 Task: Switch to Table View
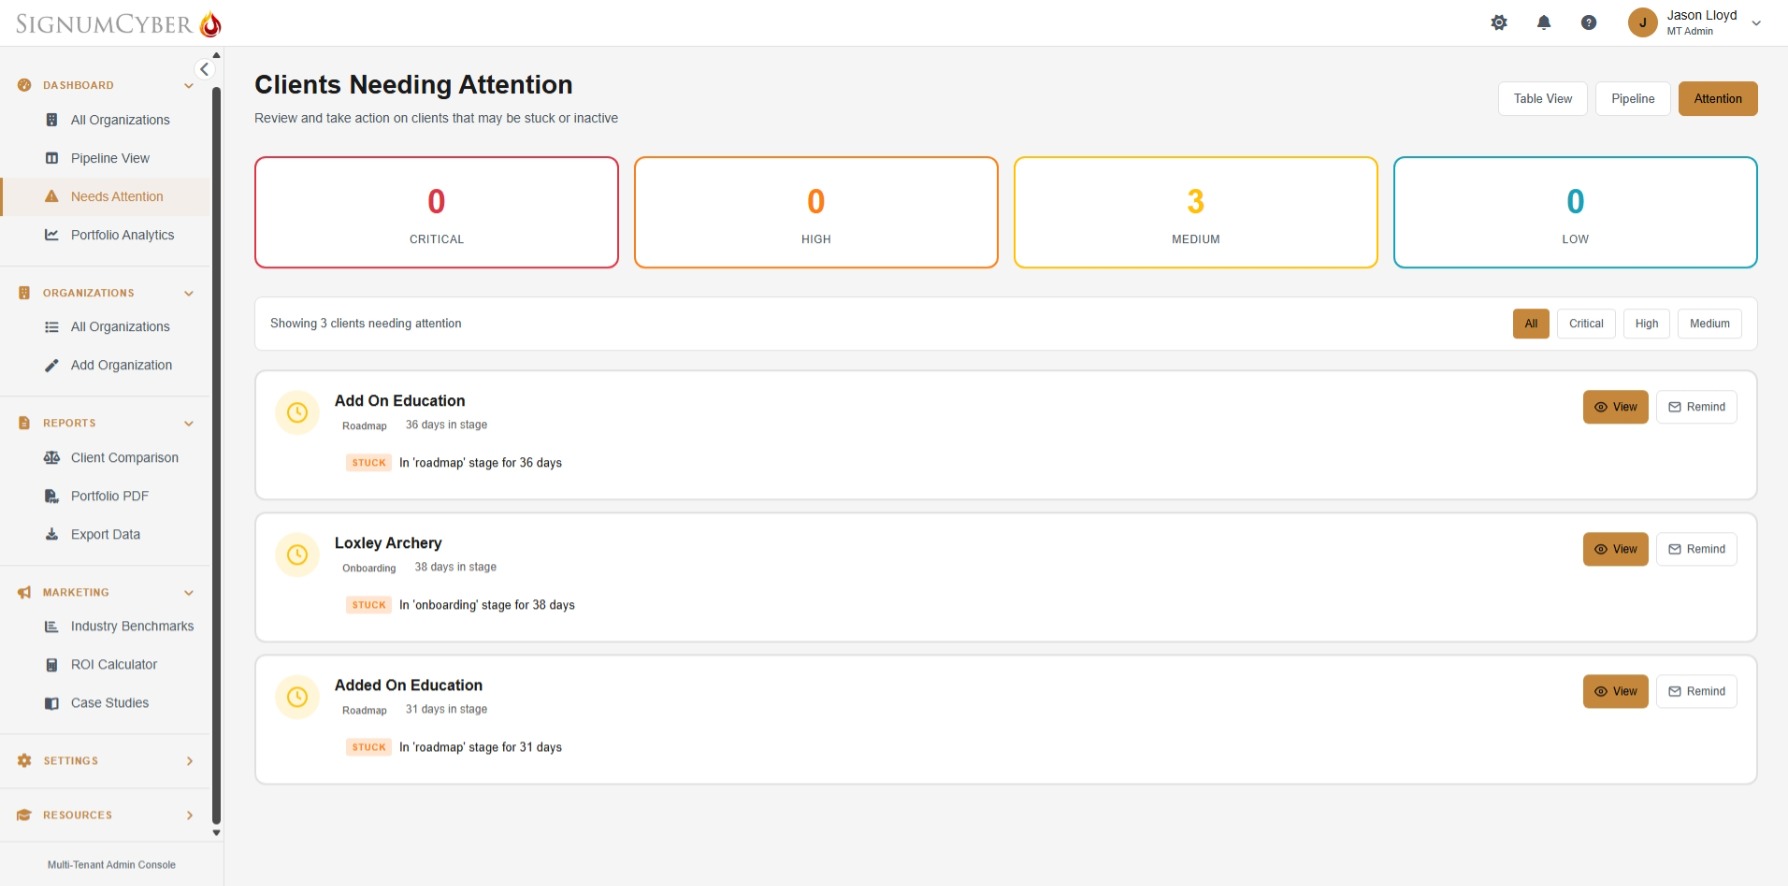pyautogui.click(x=1542, y=99)
